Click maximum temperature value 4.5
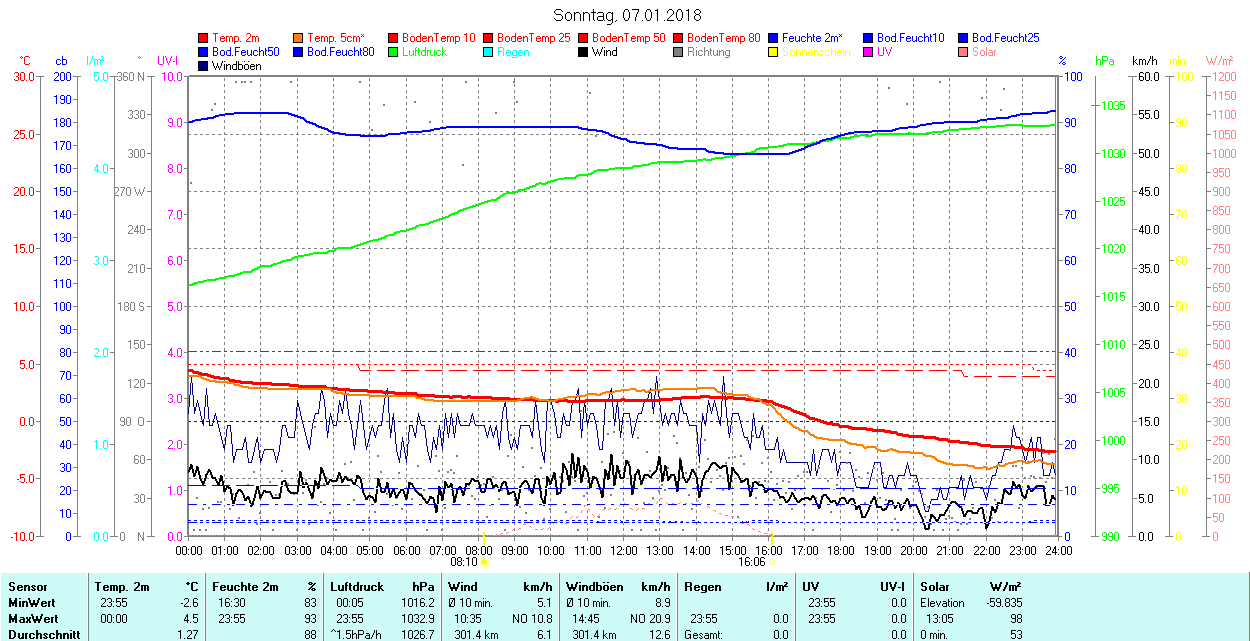This screenshot has width=1250, height=641. (190, 619)
